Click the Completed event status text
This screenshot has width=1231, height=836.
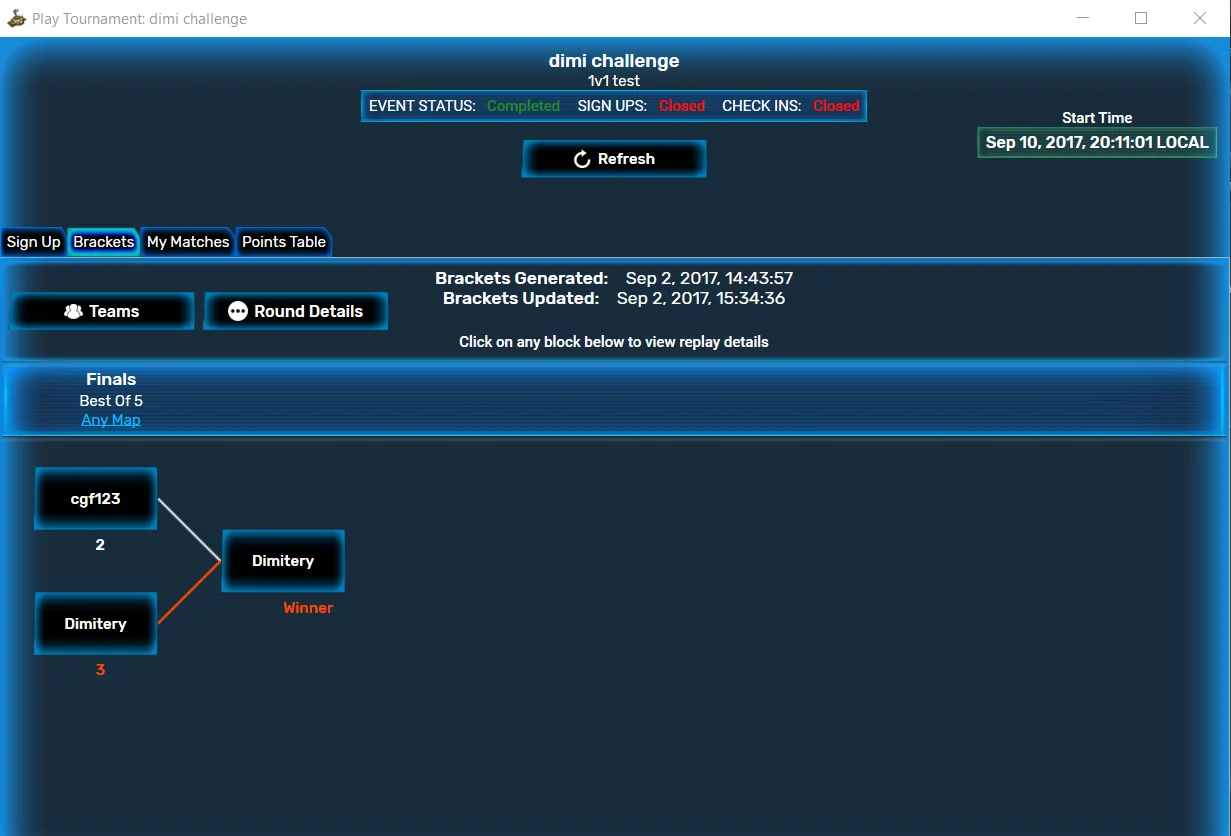click(523, 106)
